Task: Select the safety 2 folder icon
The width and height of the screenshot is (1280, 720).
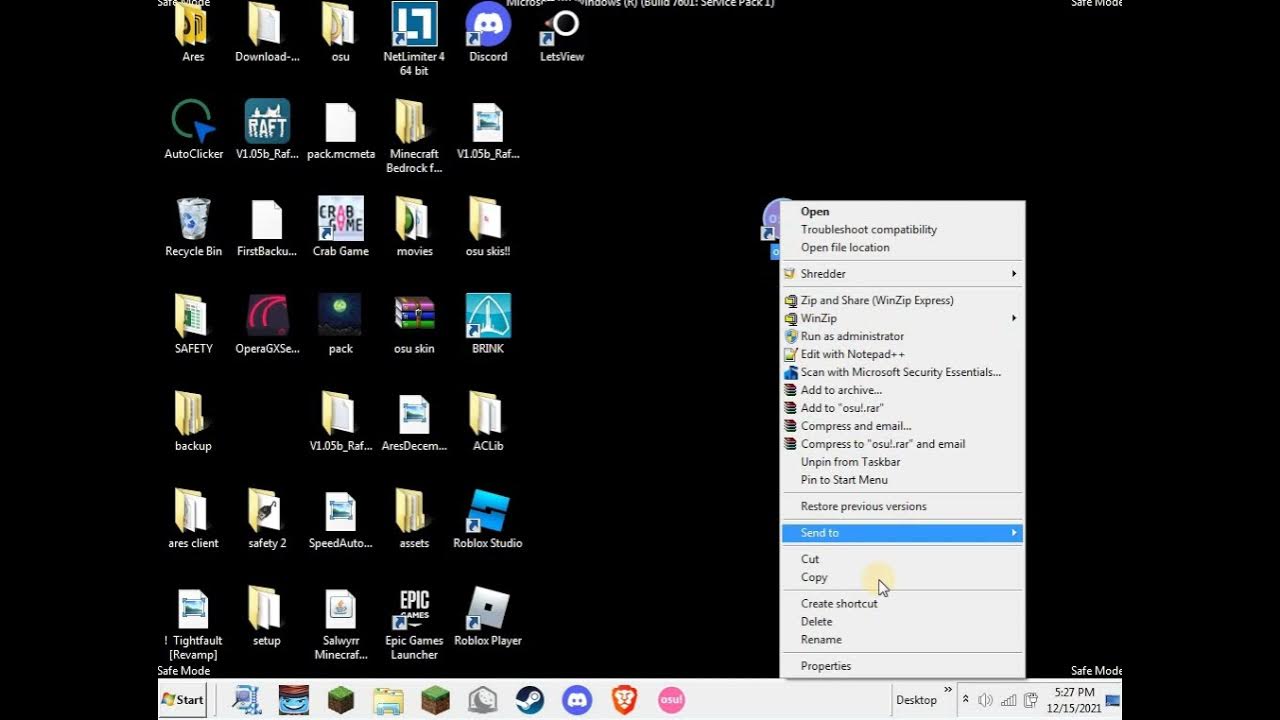Action: (x=267, y=519)
